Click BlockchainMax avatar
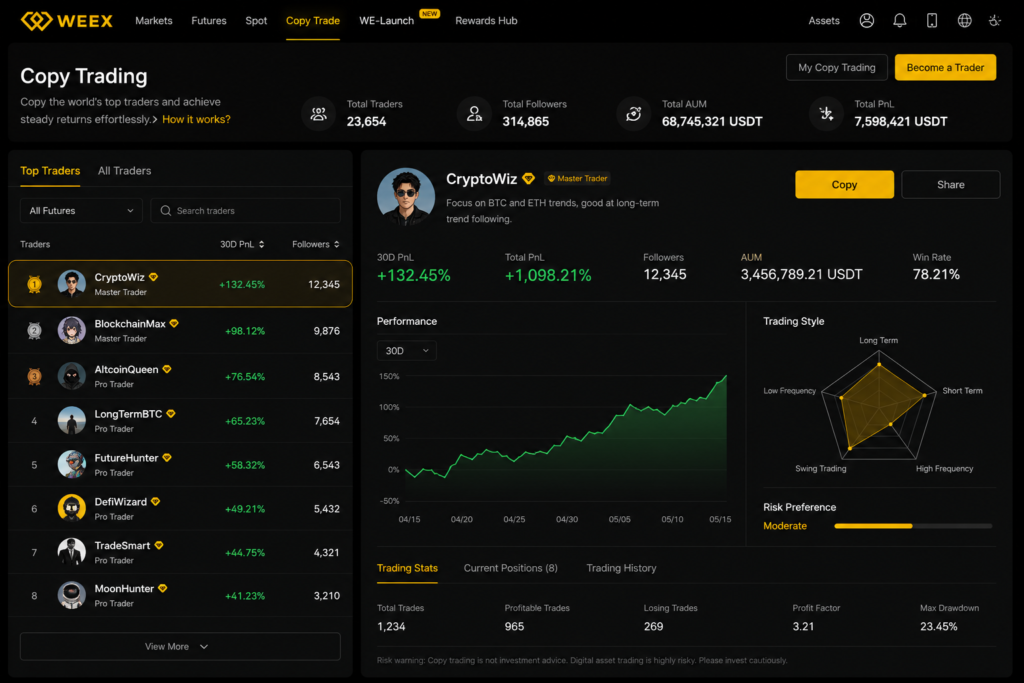The height and width of the screenshot is (683, 1024). [x=72, y=330]
